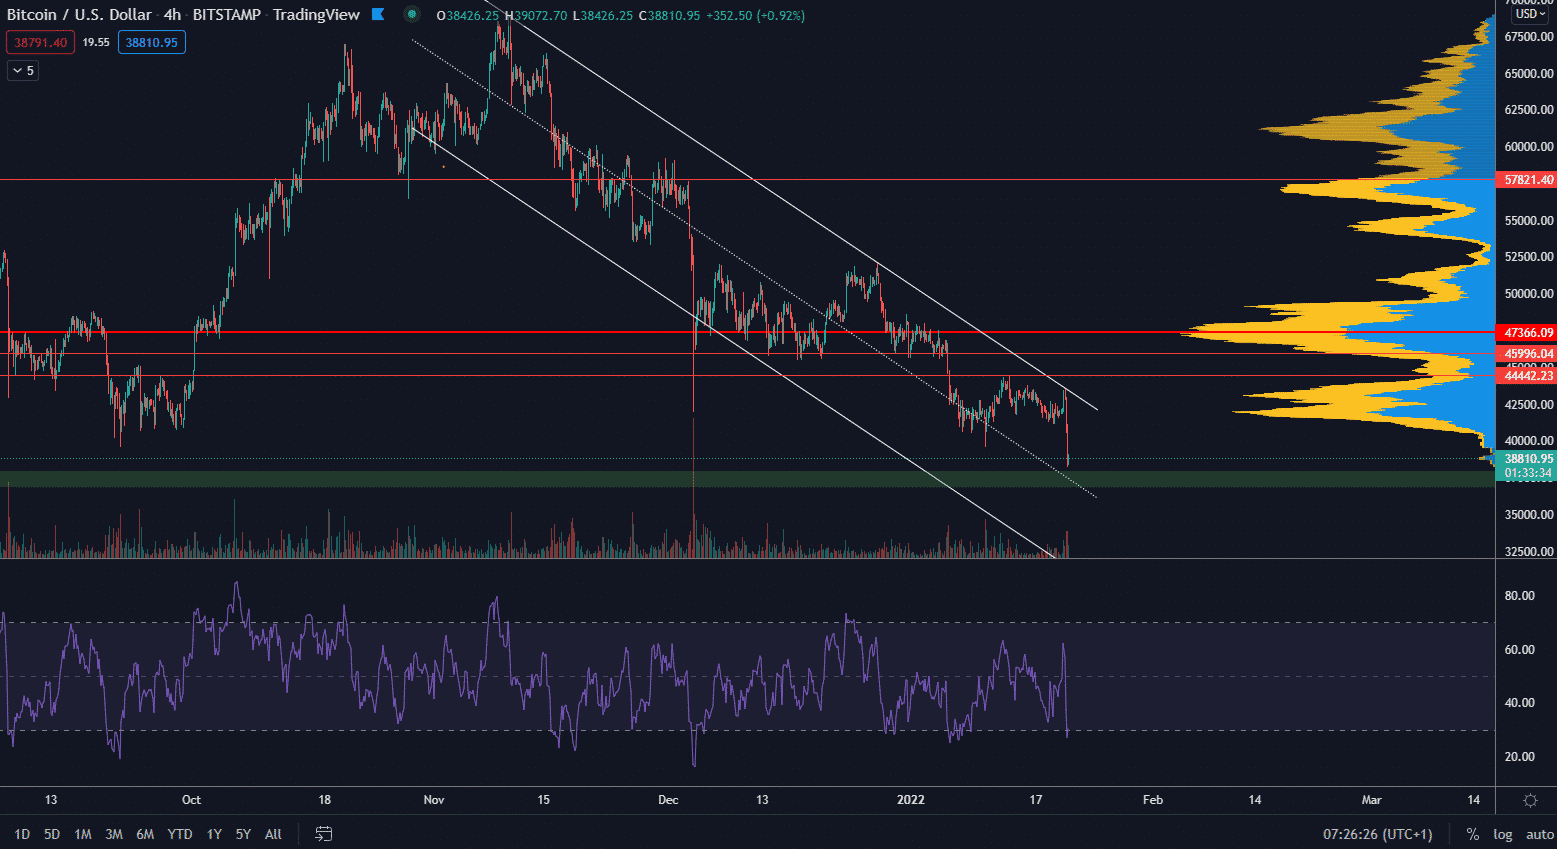Screen dimensions: 1557x849
Task: Toggle percent scale mode
Action: (1472, 834)
